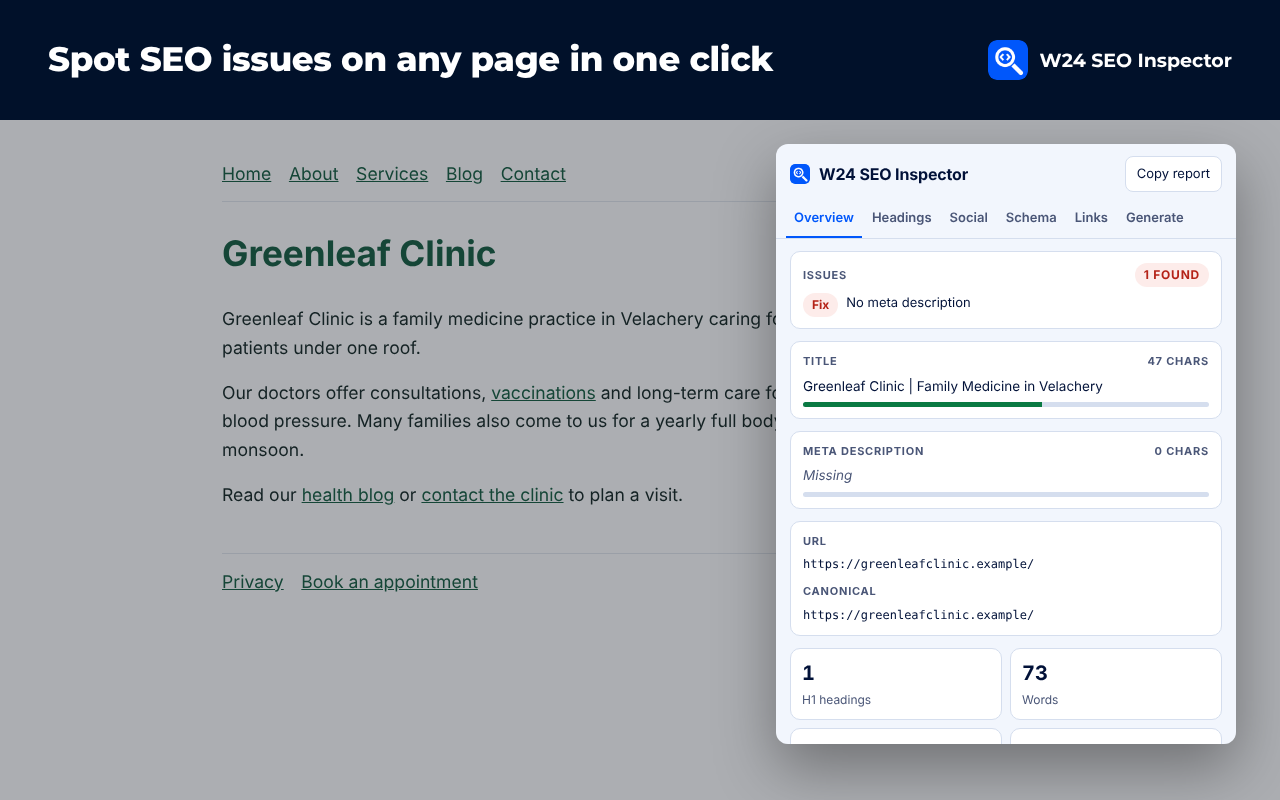
Task: Follow the vaccinations link
Action: click(543, 393)
